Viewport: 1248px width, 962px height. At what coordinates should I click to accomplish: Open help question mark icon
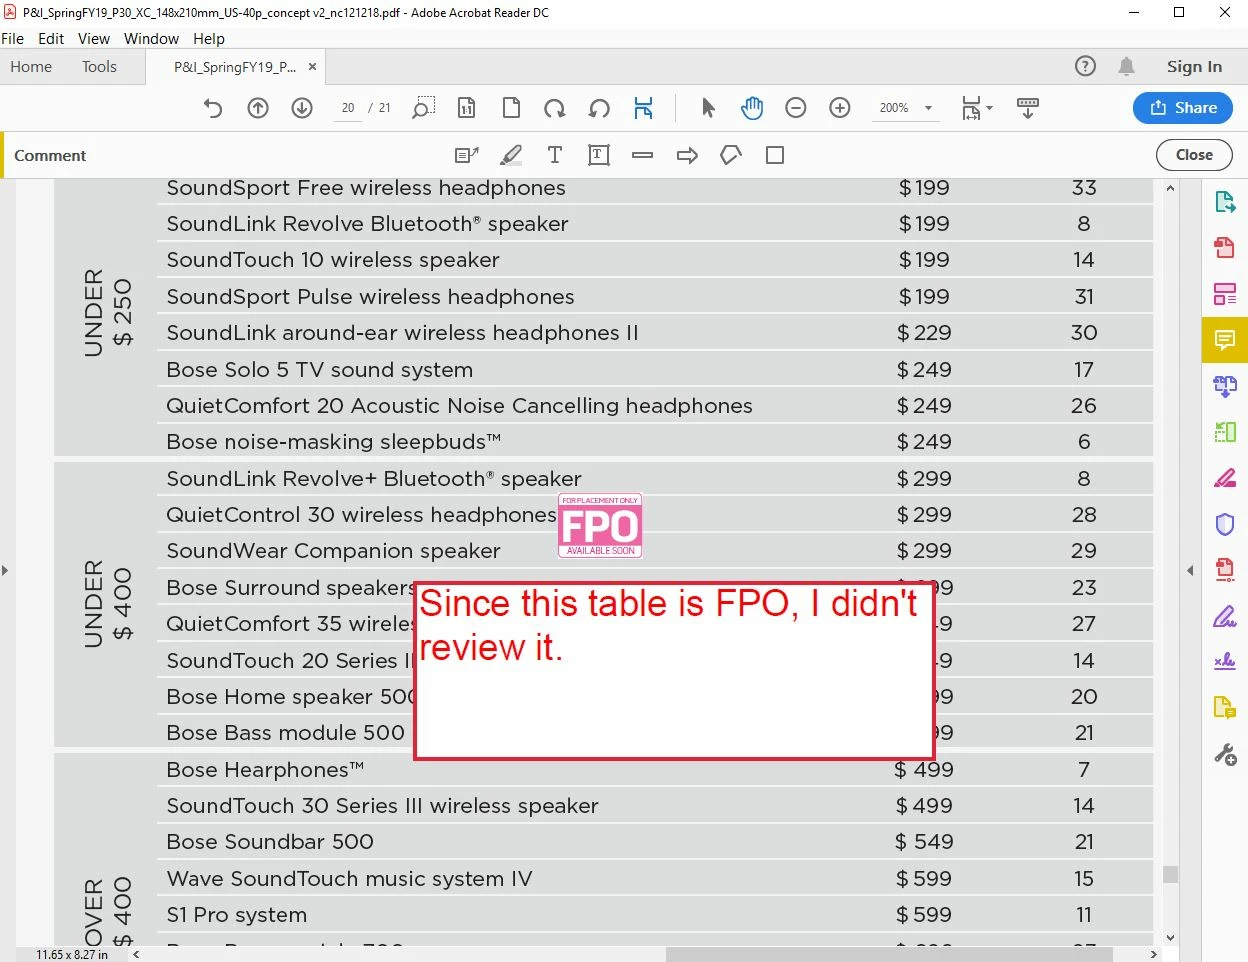point(1085,66)
